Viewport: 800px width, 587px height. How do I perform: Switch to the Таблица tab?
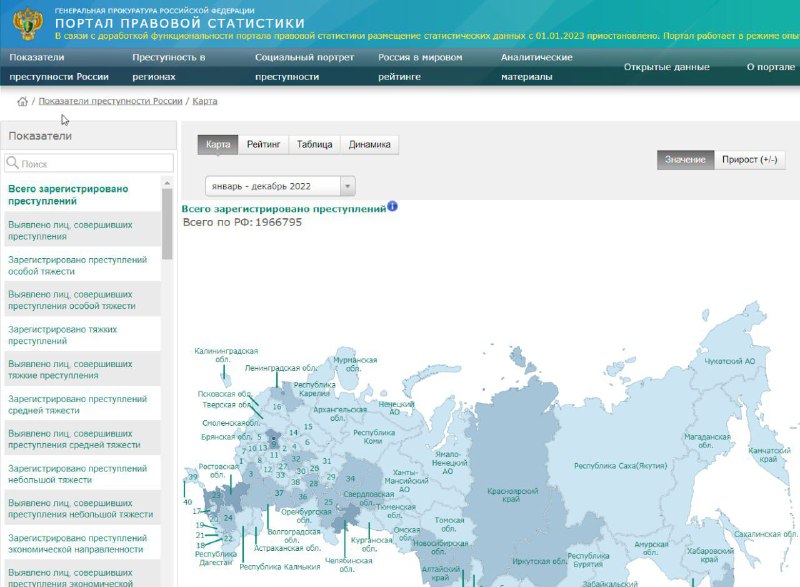[314, 144]
